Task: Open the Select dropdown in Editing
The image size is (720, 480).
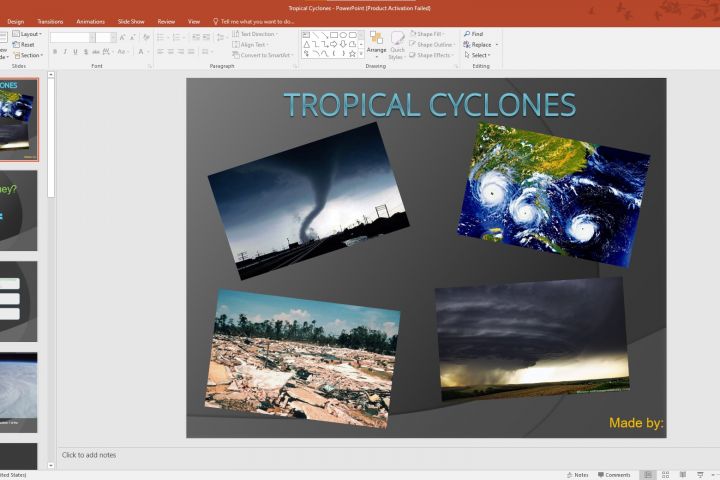Action: [x=481, y=55]
